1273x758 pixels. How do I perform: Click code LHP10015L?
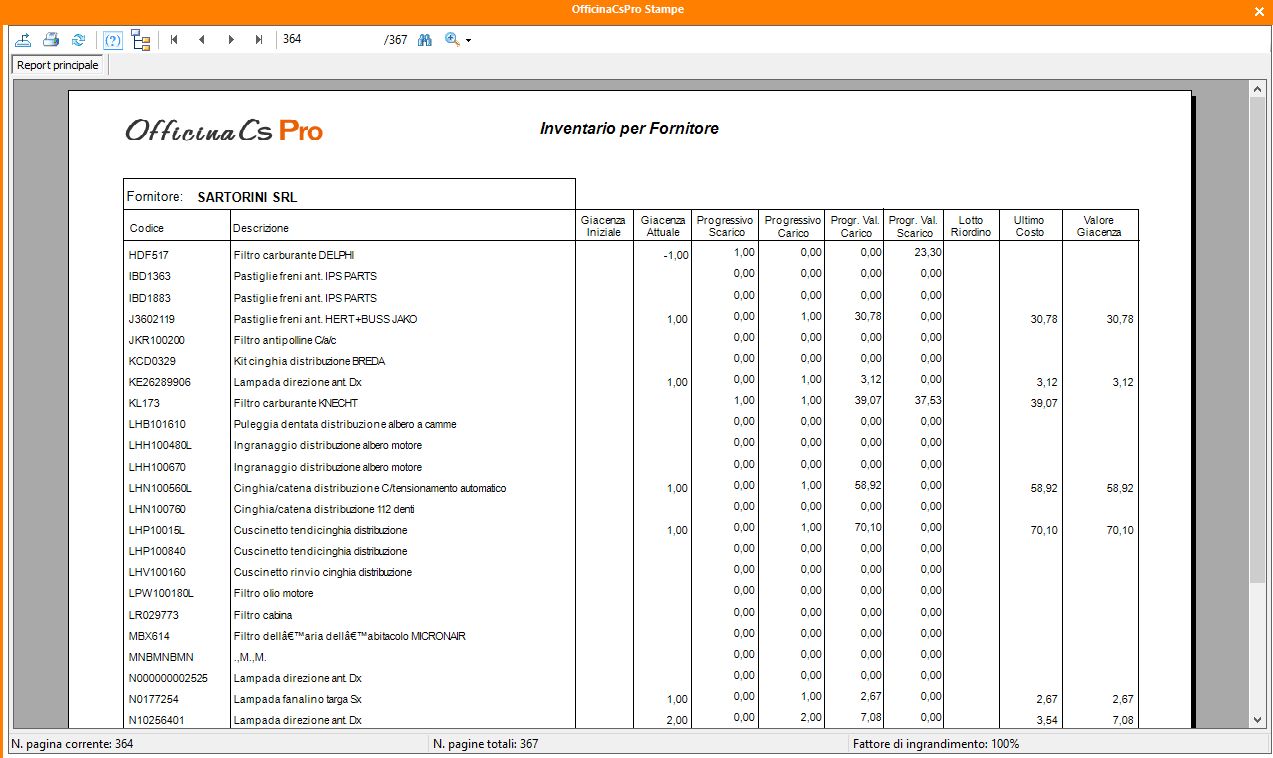click(157, 530)
